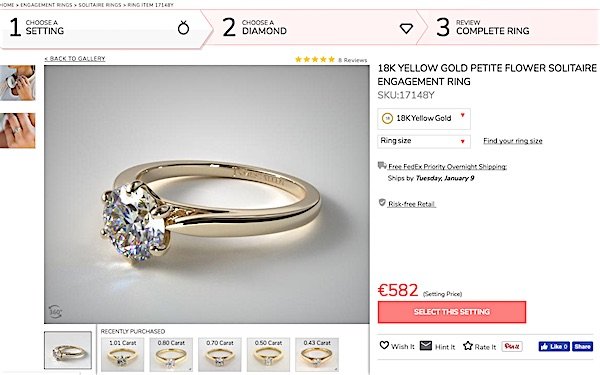
Task: Open the 360 degree view icon
Action: click(x=55, y=311)
